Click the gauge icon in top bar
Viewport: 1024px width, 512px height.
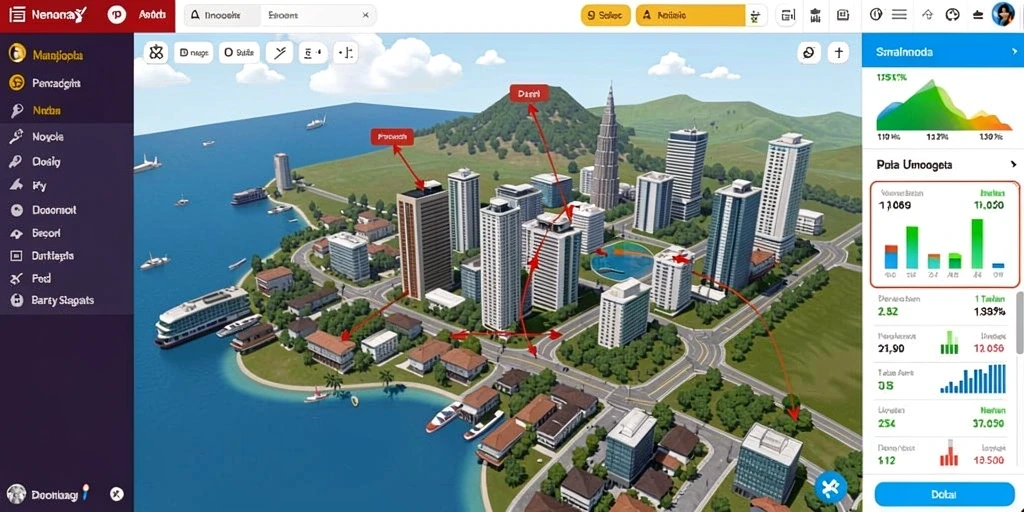point(952,15)
